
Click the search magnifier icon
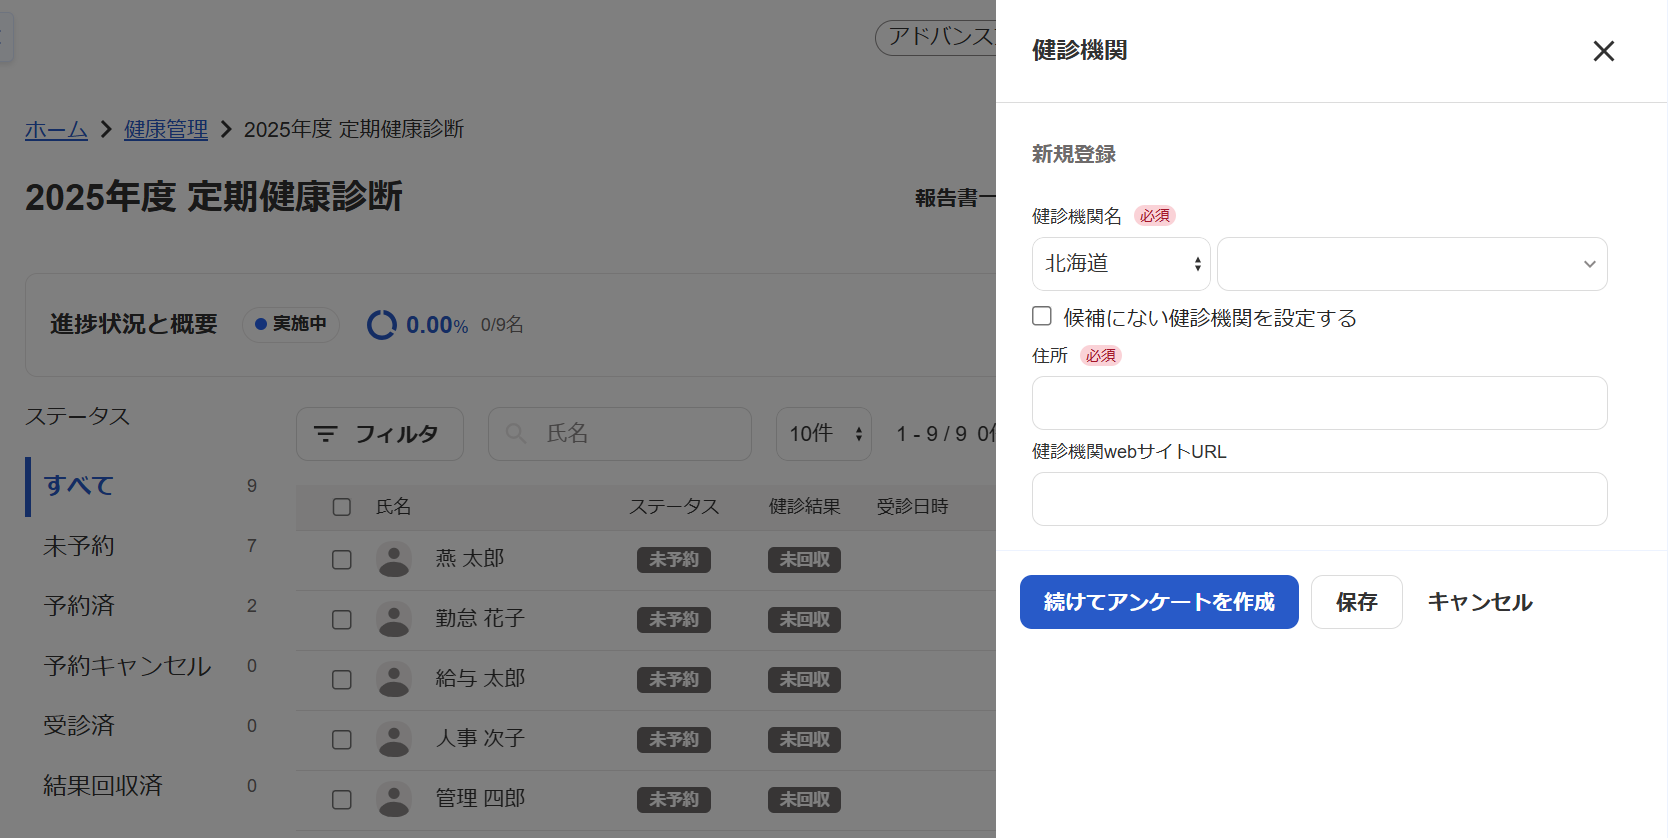516,434
